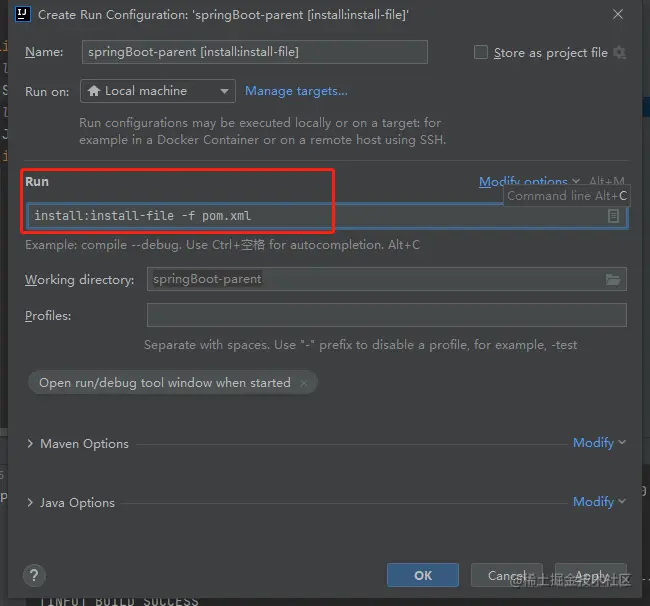Image resolution: width=650 pixels, height=606 pixels.
Task: Click the home icon in Run on selector
Action: 94,91
